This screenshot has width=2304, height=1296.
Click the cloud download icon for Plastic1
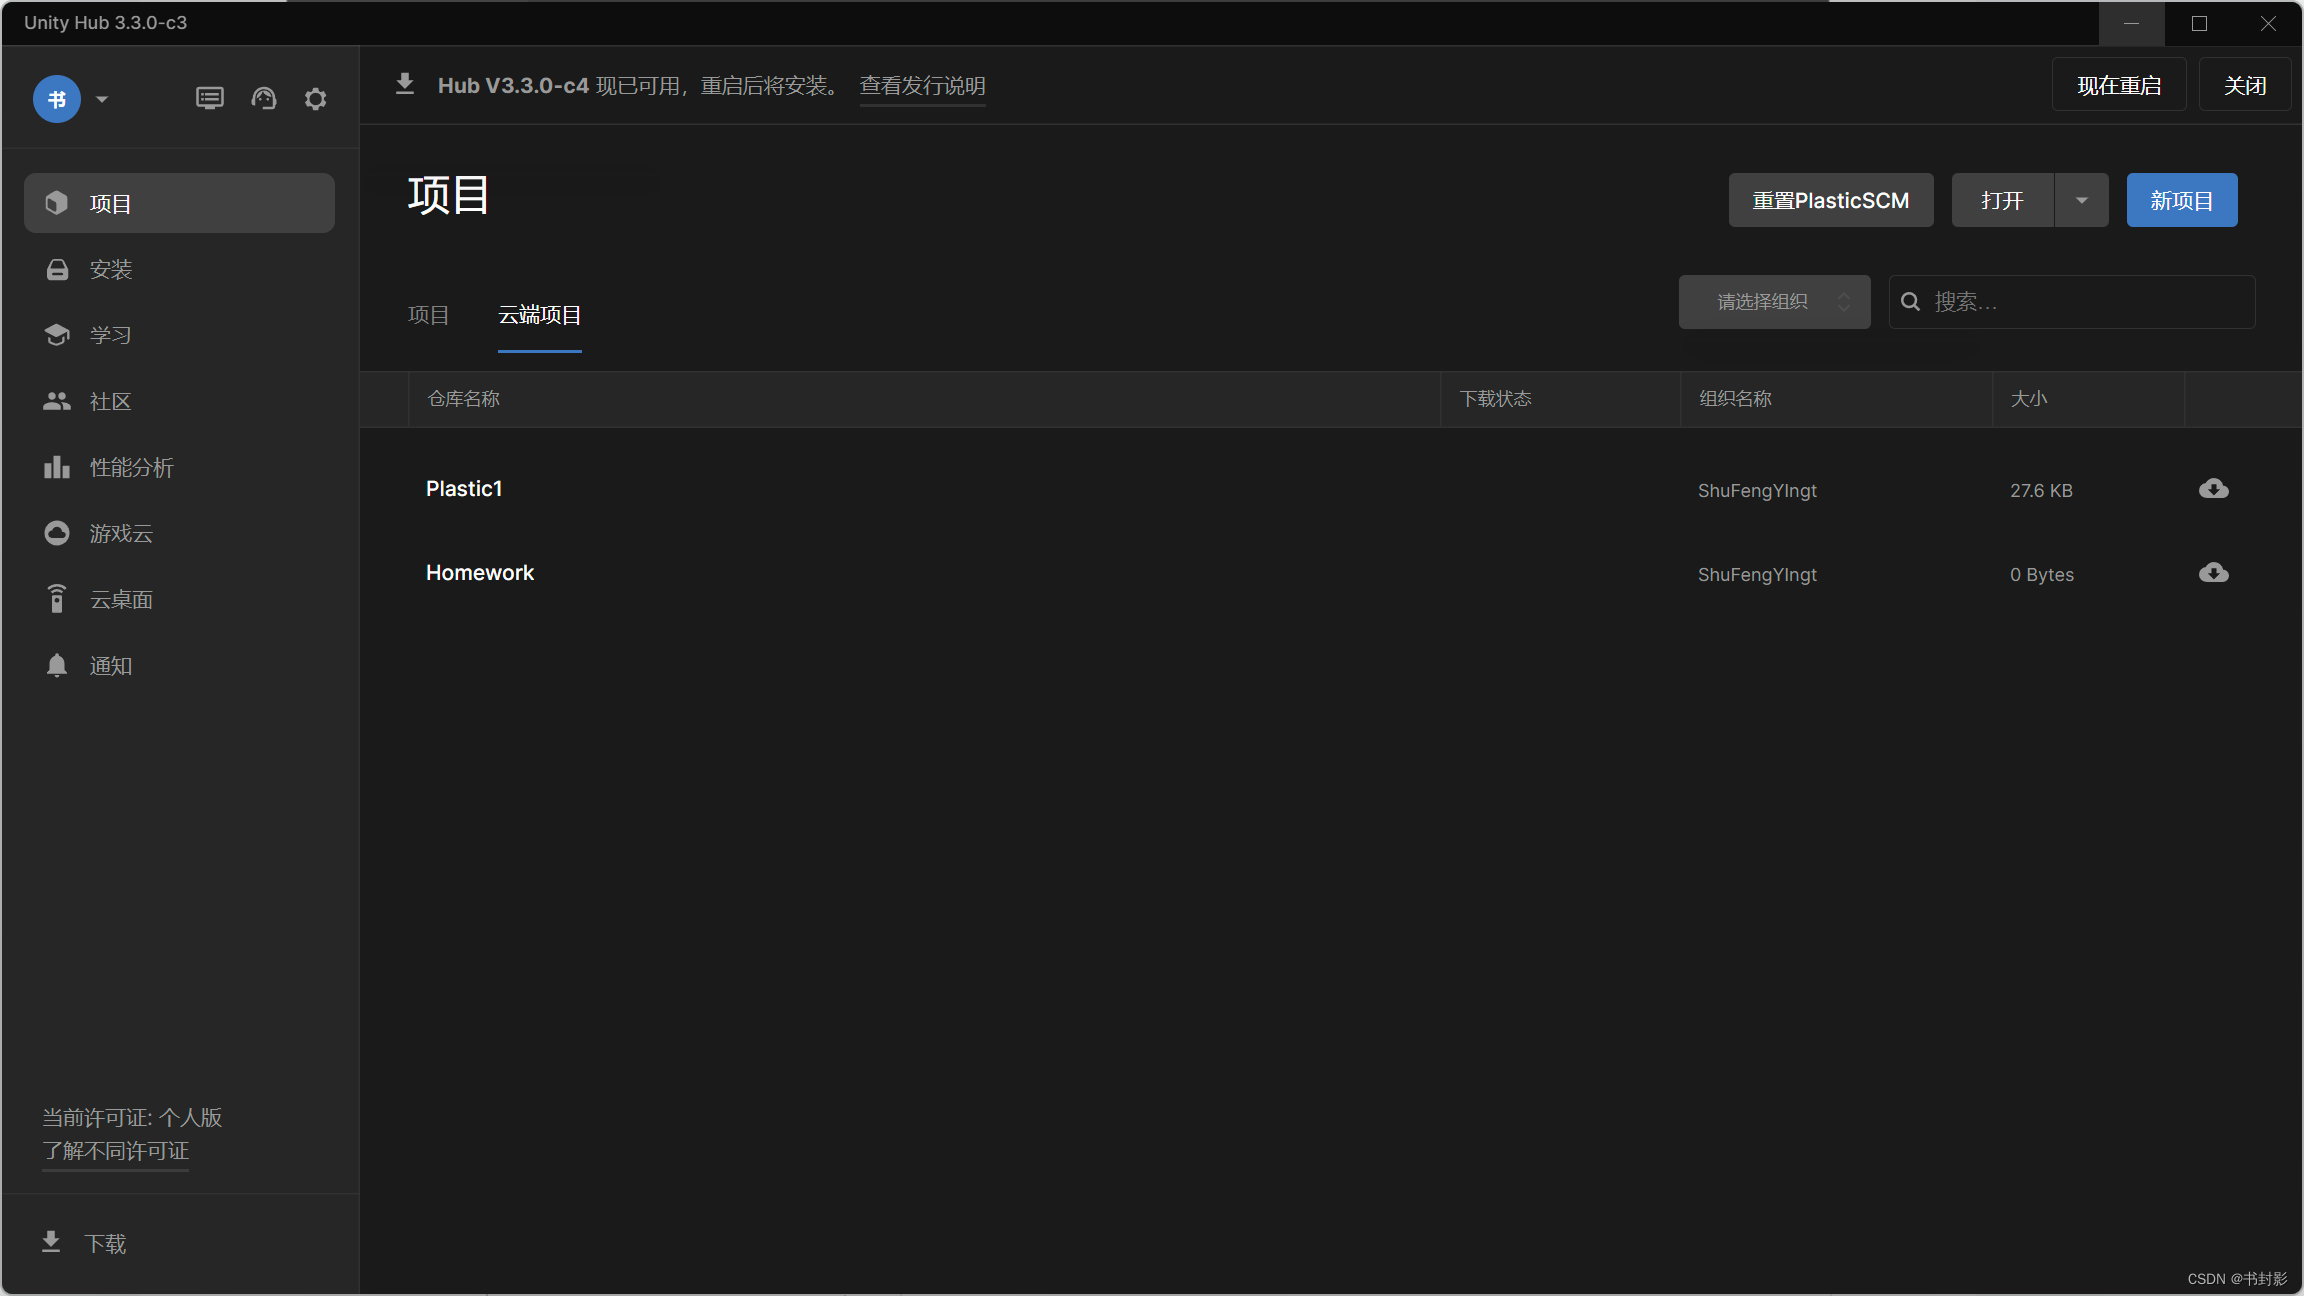[2213, 489]
